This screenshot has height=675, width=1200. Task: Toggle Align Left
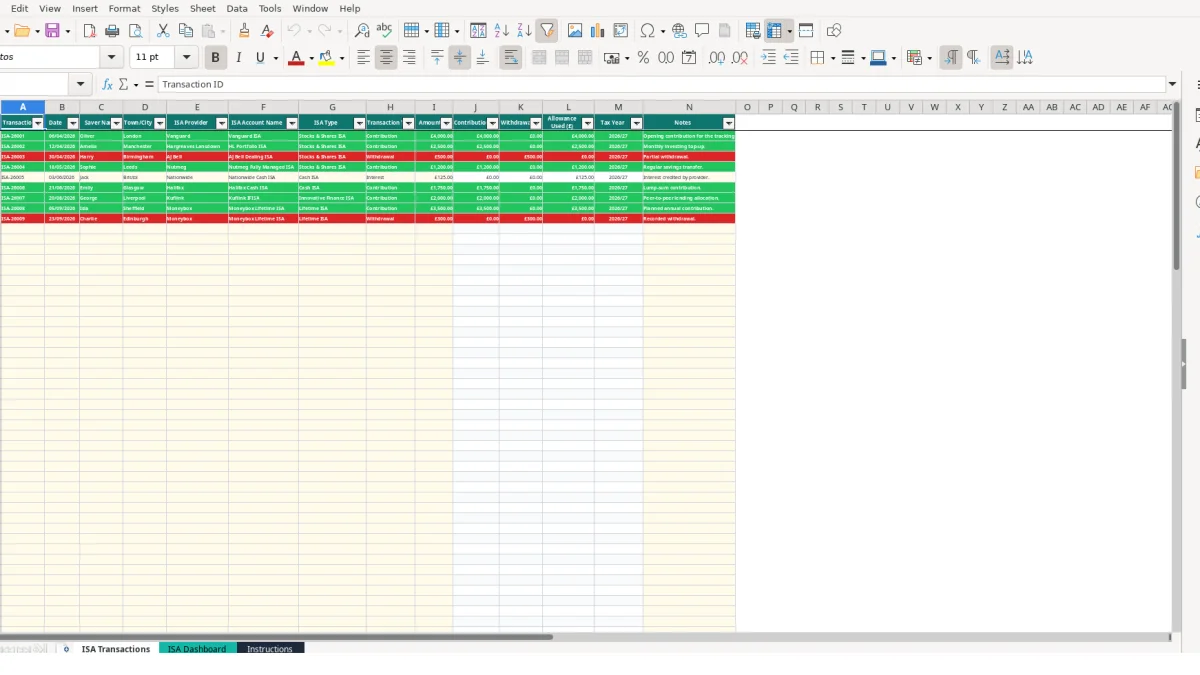363,58
